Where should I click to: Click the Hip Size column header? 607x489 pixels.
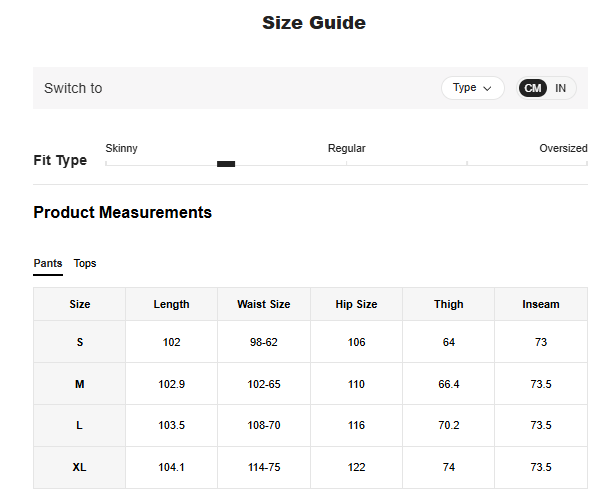click(x=356, y=304)
